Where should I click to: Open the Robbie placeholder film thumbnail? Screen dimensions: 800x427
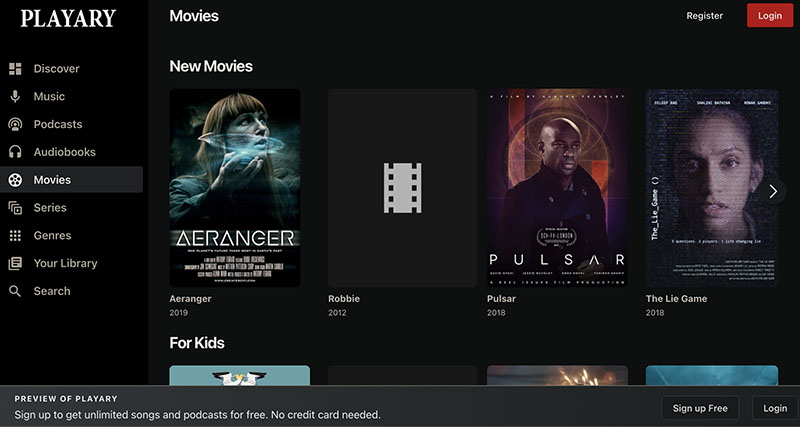click(402, 188)
